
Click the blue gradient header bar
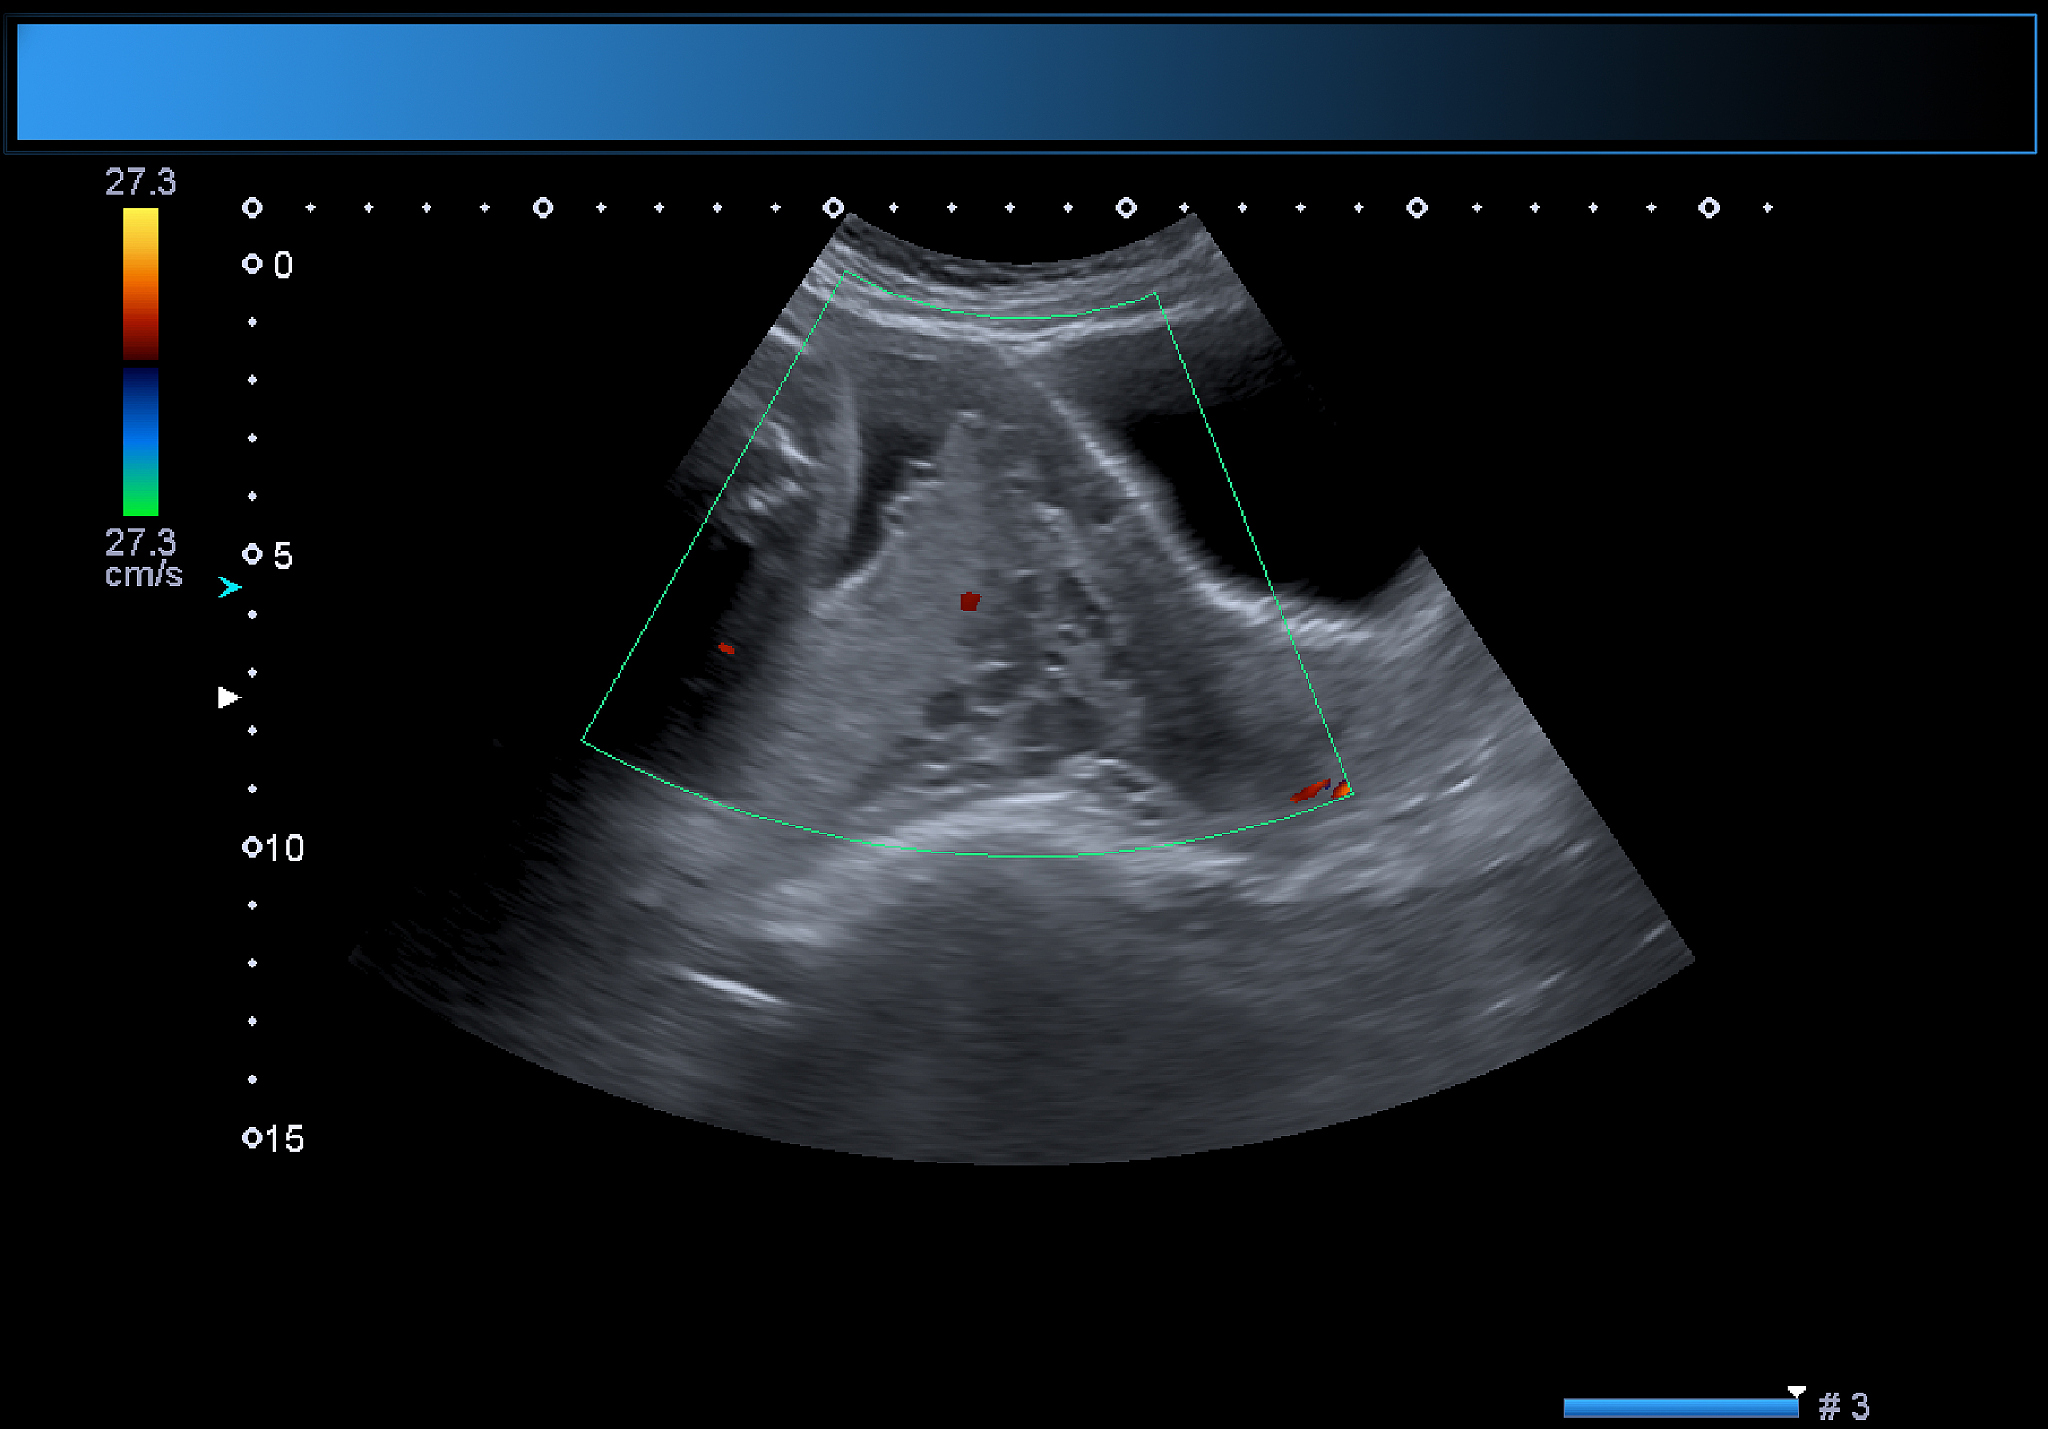coord(1025,83)
